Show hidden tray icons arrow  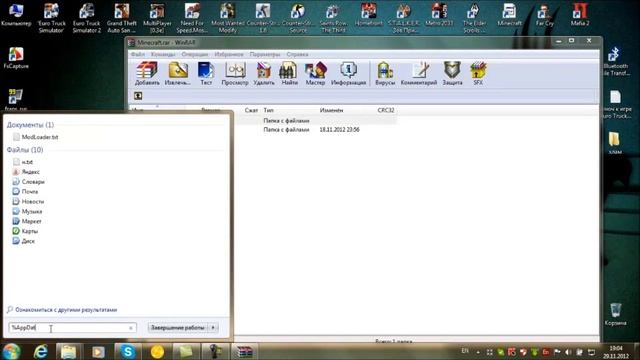coord(478,352)
